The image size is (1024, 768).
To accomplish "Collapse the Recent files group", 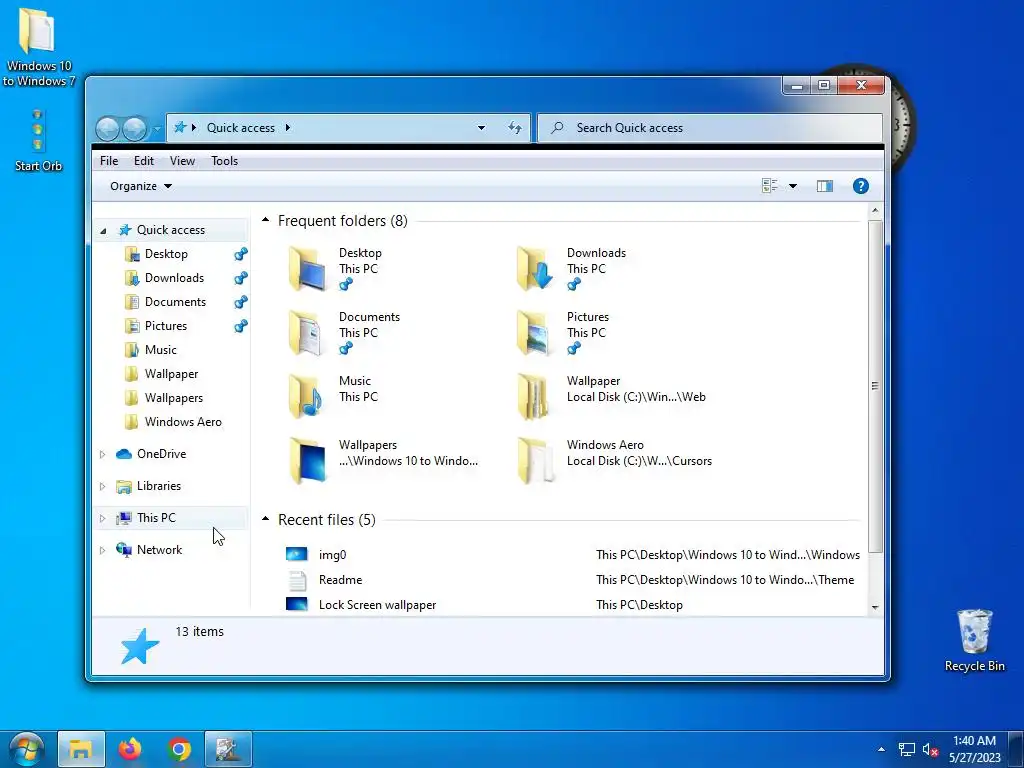I will [x=265, y=519].
